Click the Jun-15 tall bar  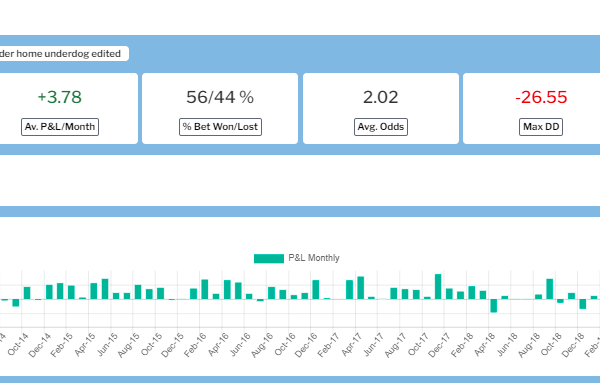pyautogui.click(x=105, y=289)
